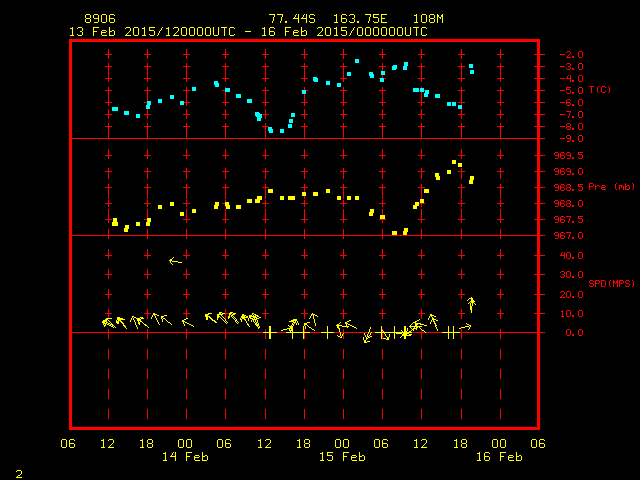
Task: Click the date range header text
Action: tap(248, 32)
